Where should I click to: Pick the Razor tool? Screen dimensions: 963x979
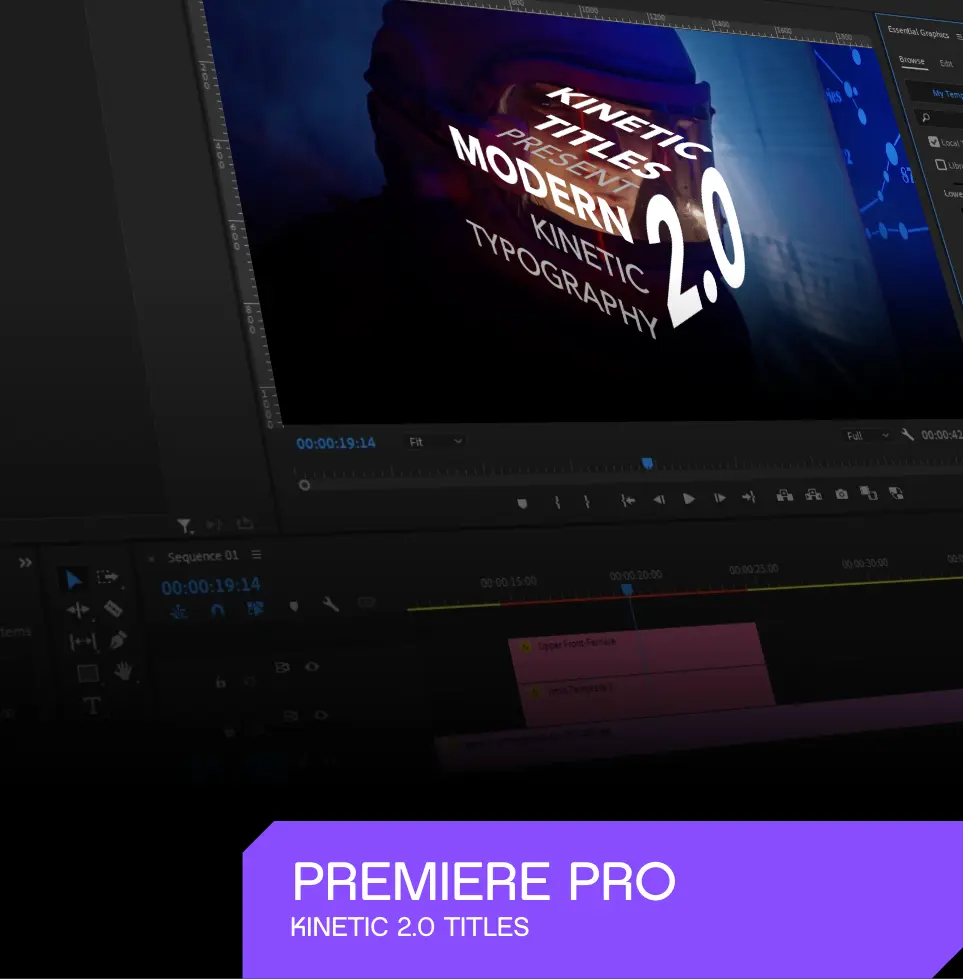pyautogui.click(x=113, y=608)
